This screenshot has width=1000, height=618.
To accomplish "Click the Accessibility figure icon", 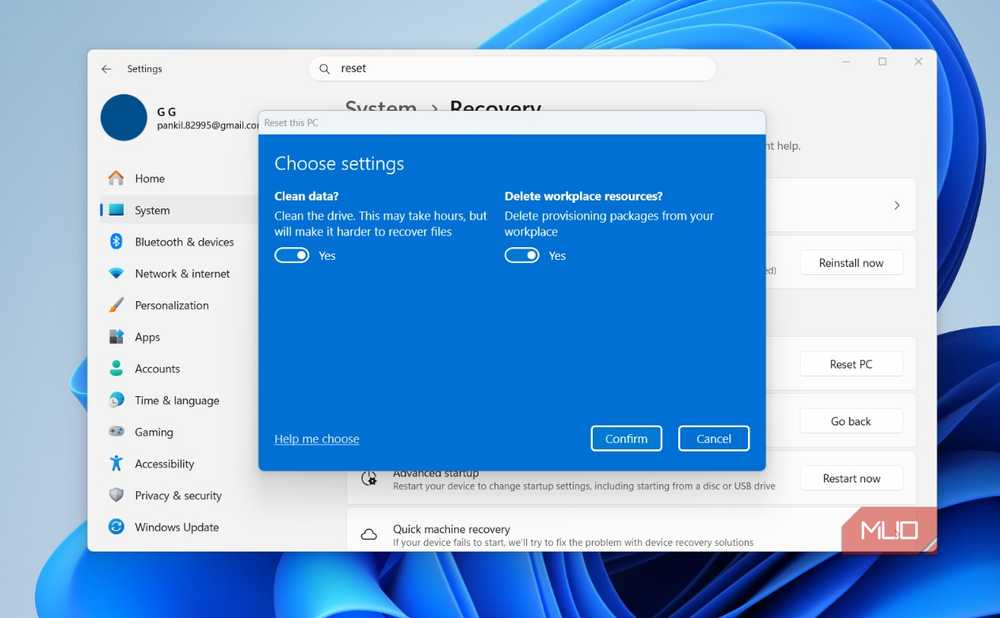I will 116,463.
